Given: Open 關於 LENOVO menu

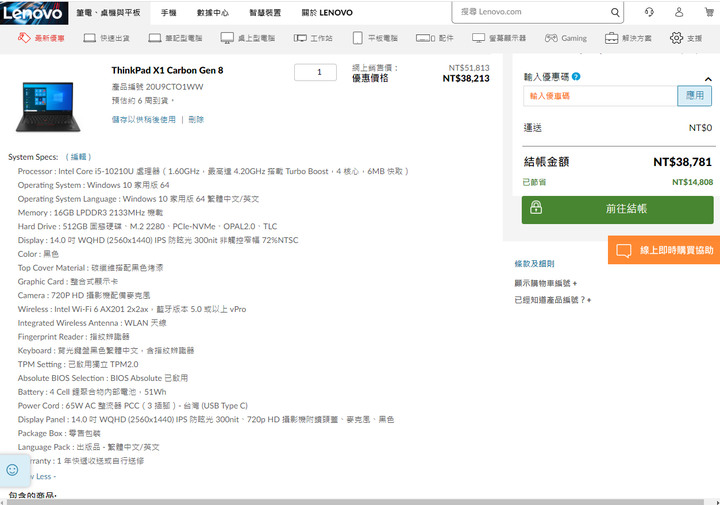Looking at the screenshot, I should (x=327, y=13).
